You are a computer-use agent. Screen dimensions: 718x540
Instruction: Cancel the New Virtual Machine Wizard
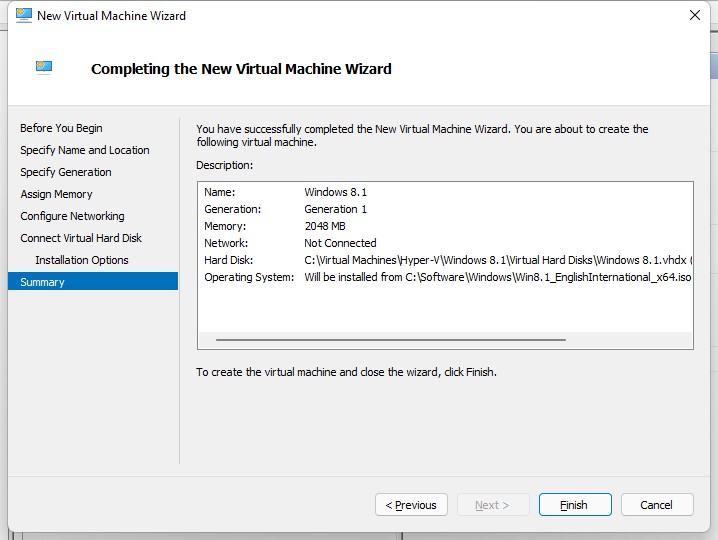tap(657, 505)
